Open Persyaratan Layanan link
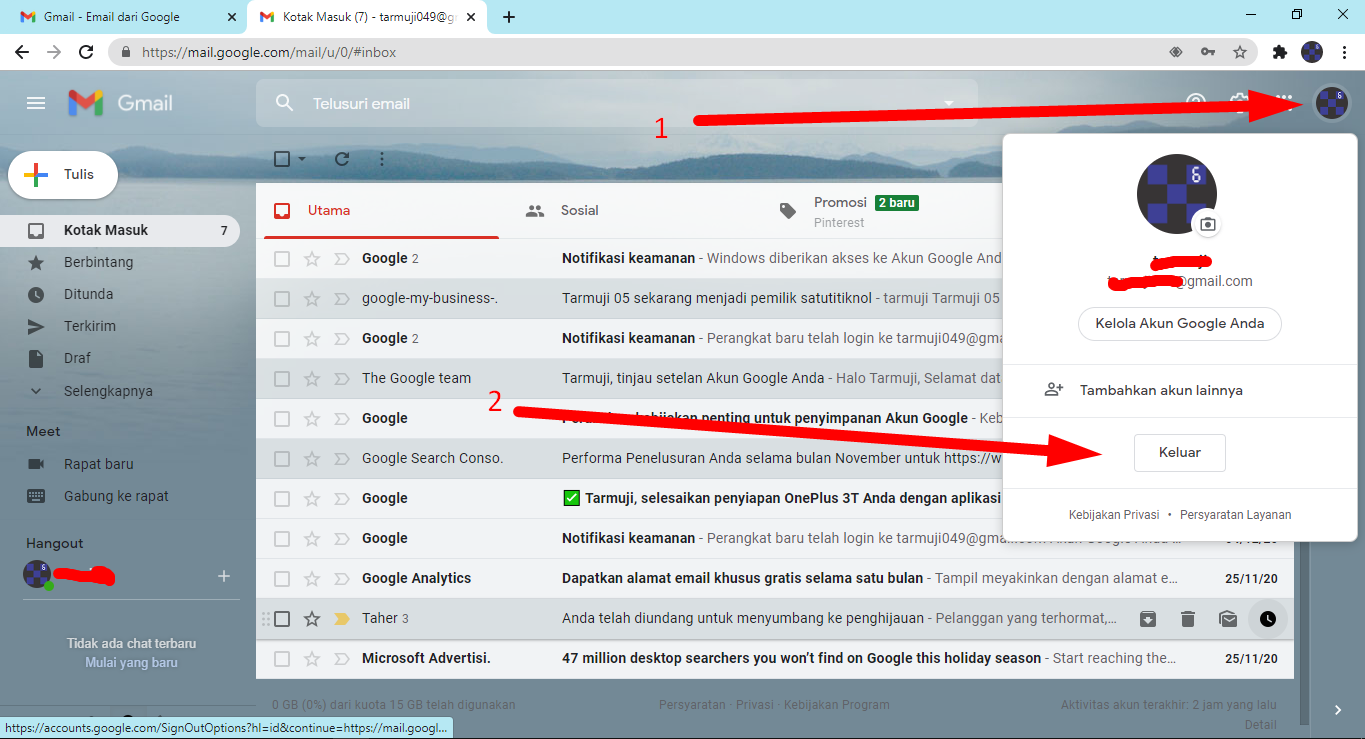This screenshot has height=739, width=1365. click(1236, 515)
